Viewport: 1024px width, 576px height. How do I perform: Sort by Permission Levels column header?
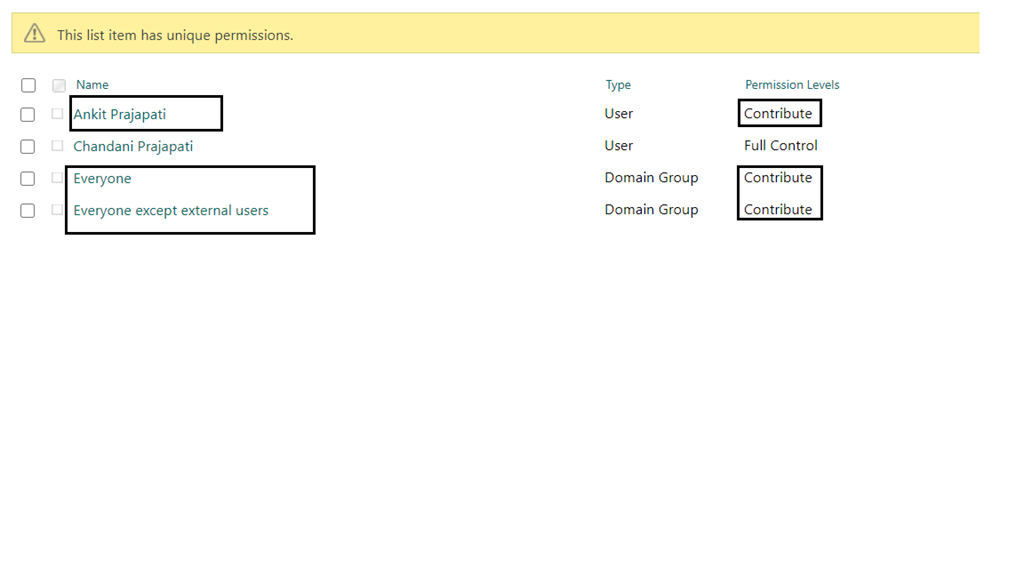click(792, 84)
